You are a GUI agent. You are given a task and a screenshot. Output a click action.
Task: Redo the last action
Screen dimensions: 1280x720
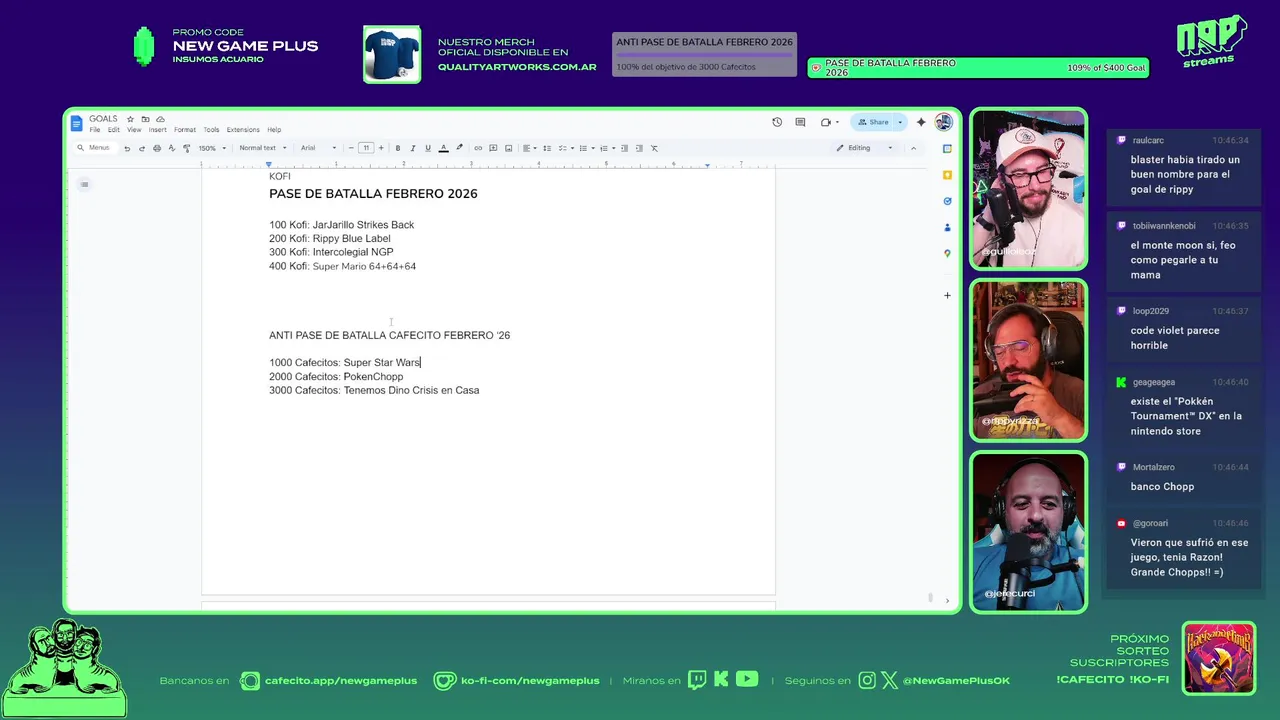(142, 148)
